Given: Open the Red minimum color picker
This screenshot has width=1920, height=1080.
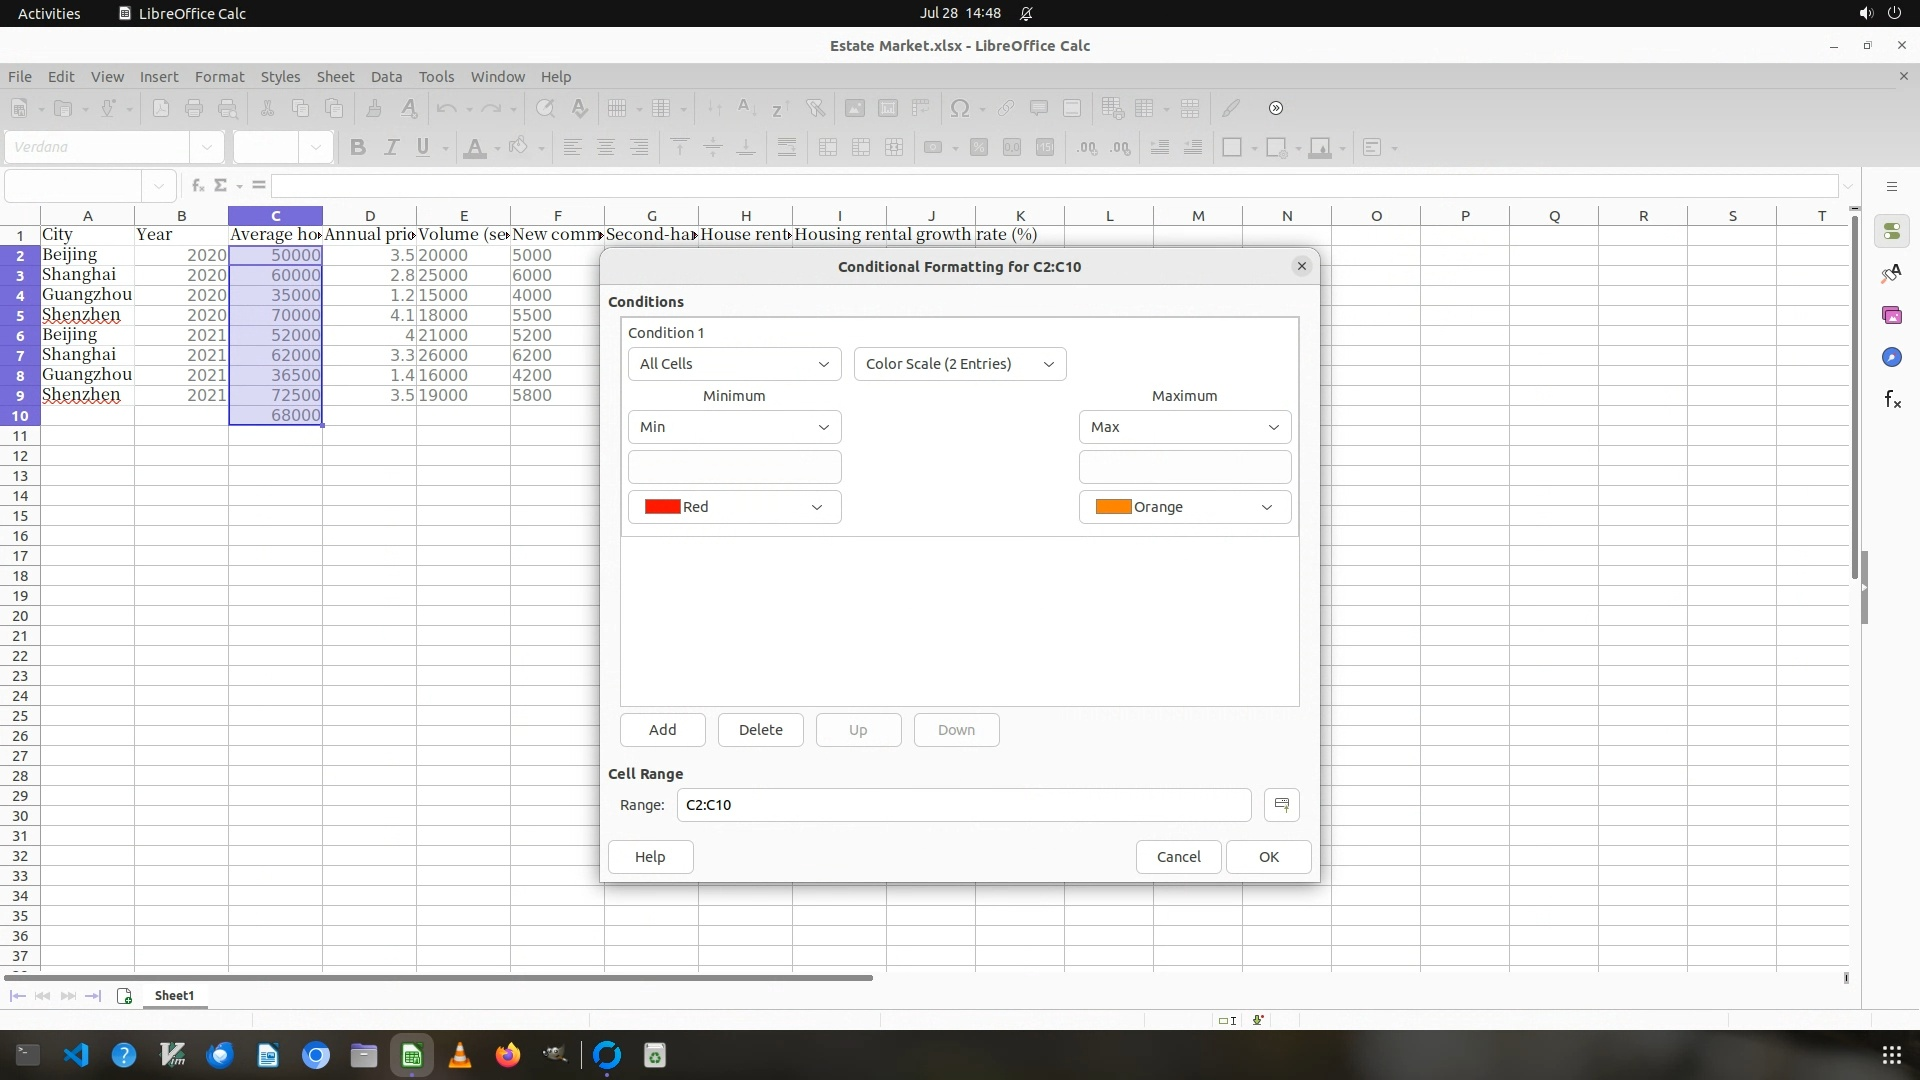Looking at the screenshot, I should point(734,507).
